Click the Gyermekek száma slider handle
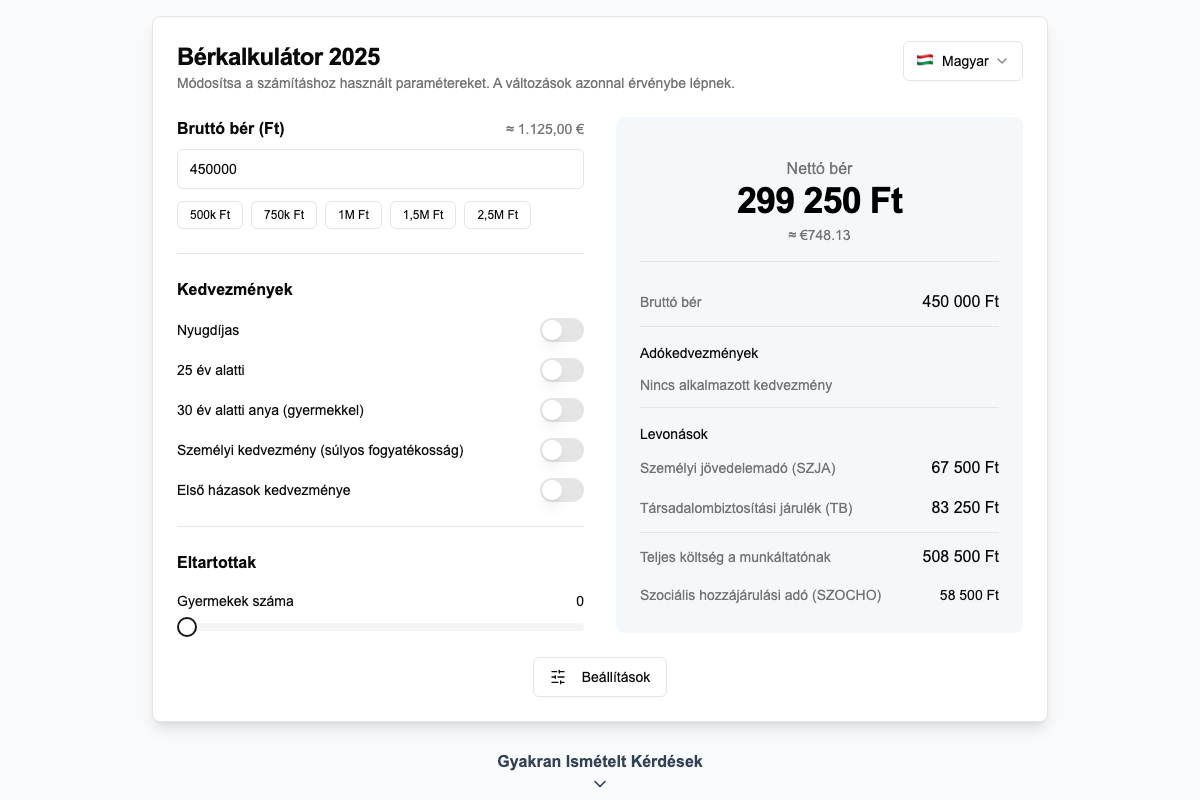1200x800 pixels. pyautogui.click(x=187, y=627)
